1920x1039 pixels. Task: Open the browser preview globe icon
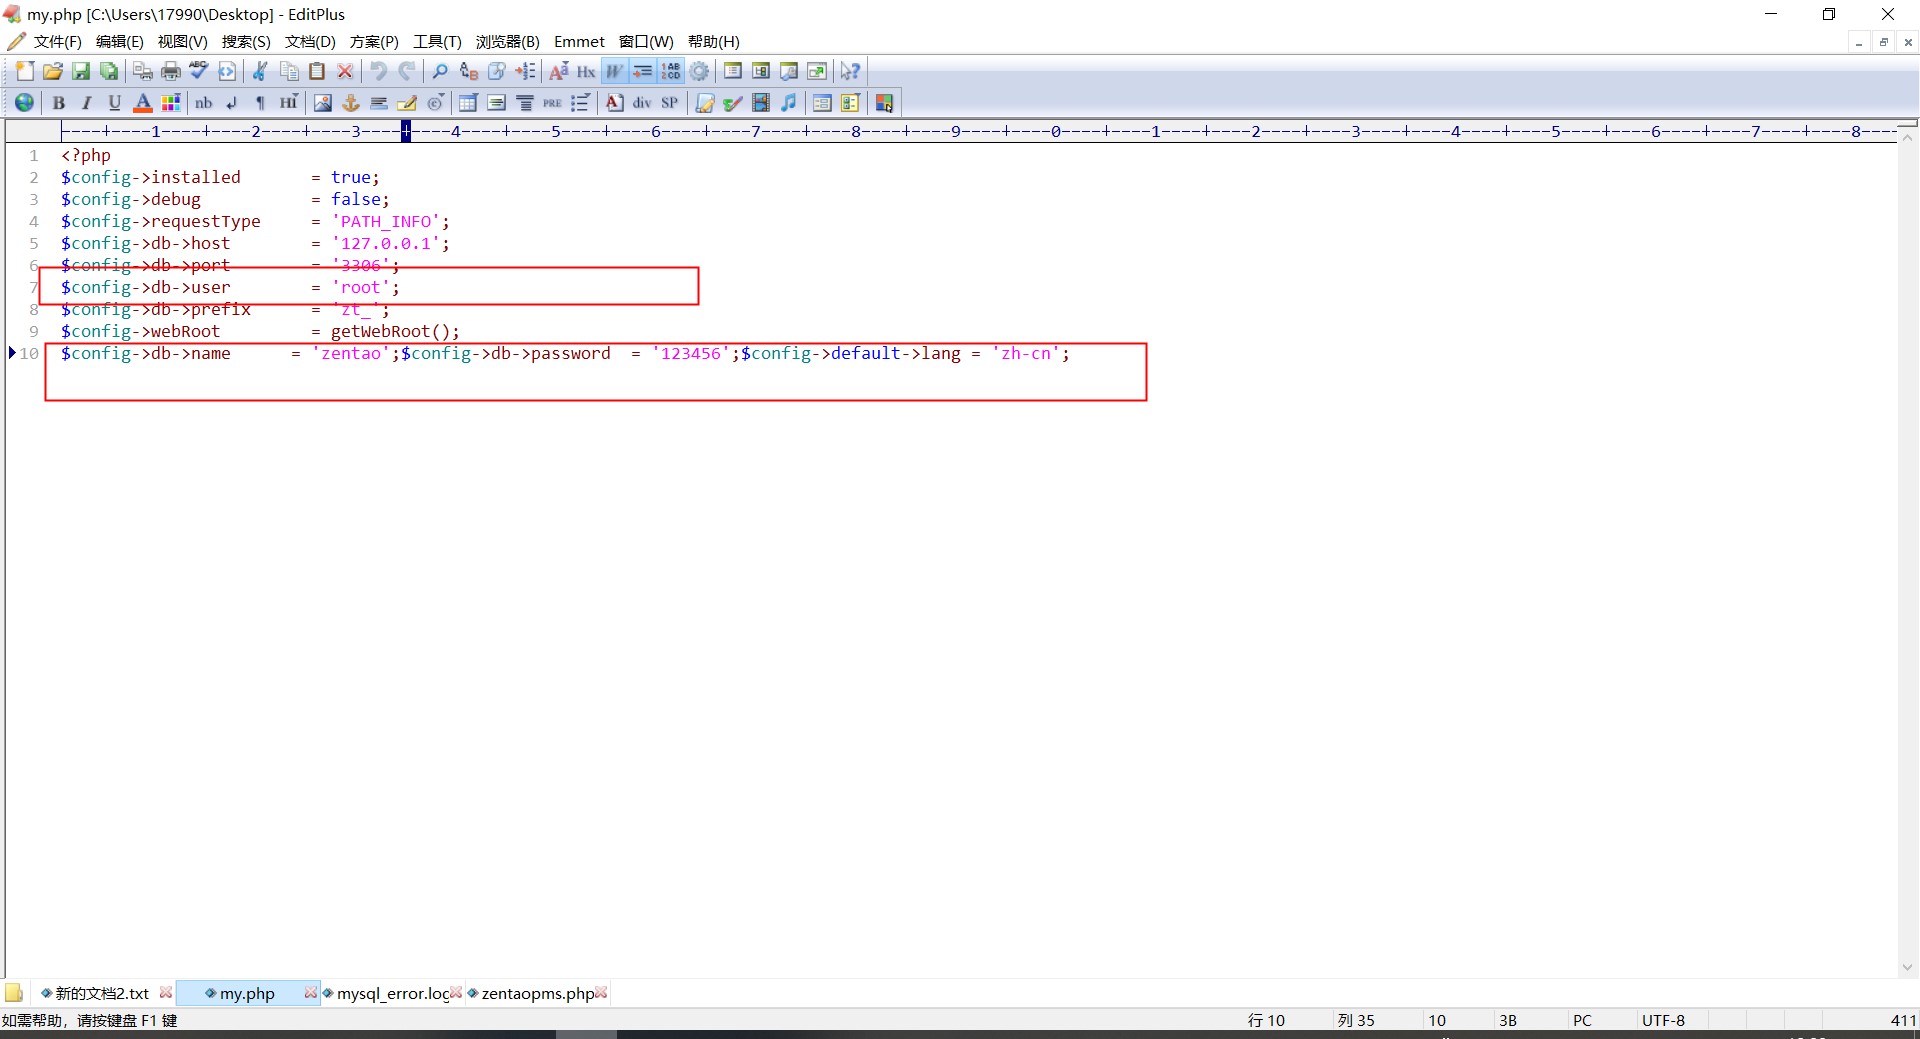pos(24,103)
